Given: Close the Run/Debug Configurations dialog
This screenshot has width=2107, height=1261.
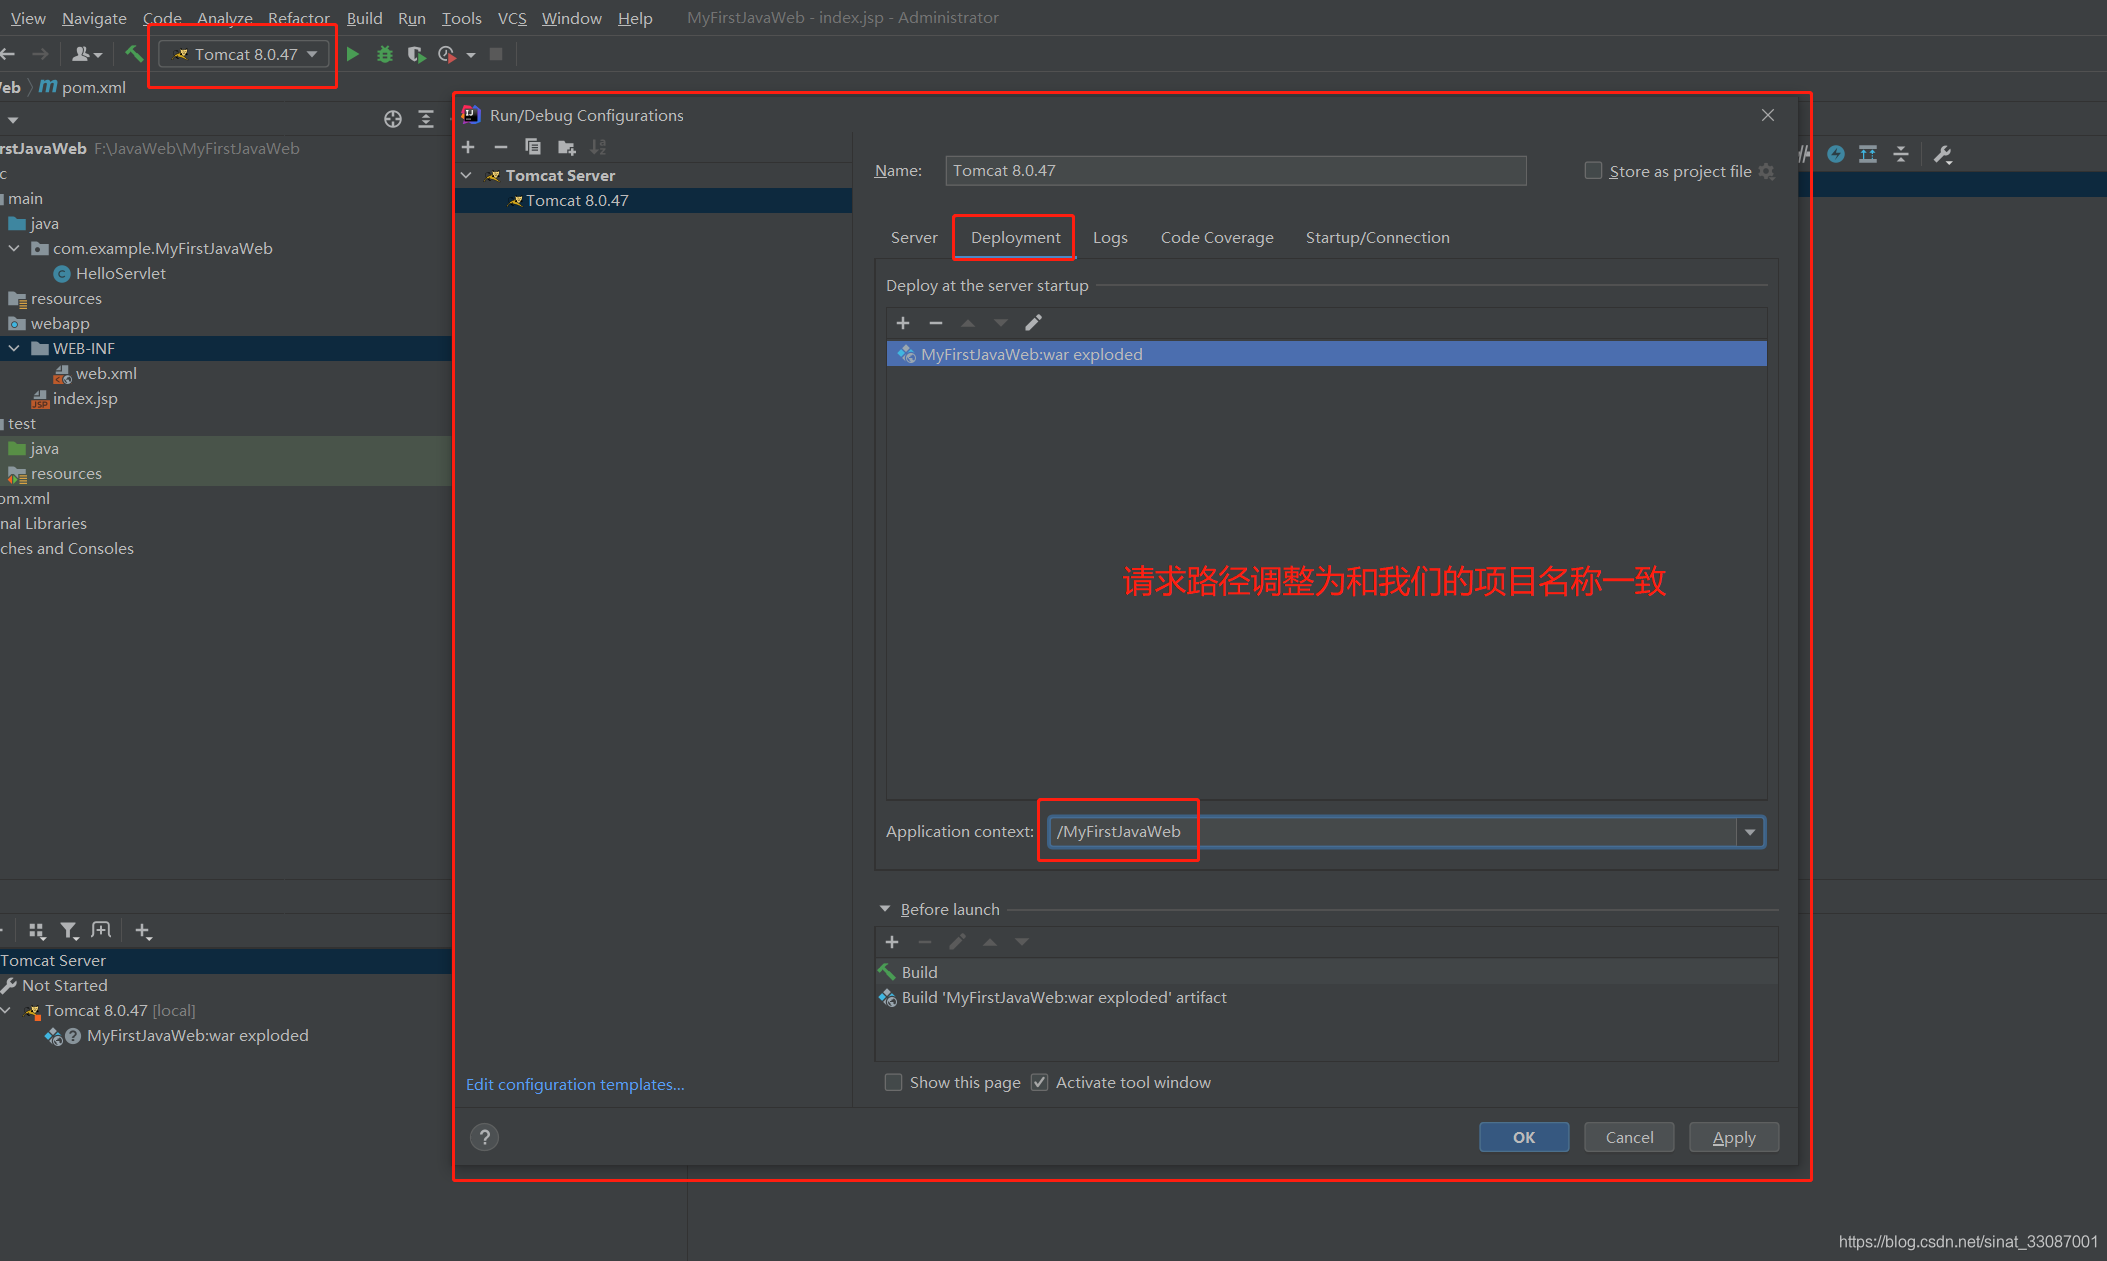Looking at the screenshot, I should pos(1768,115).
